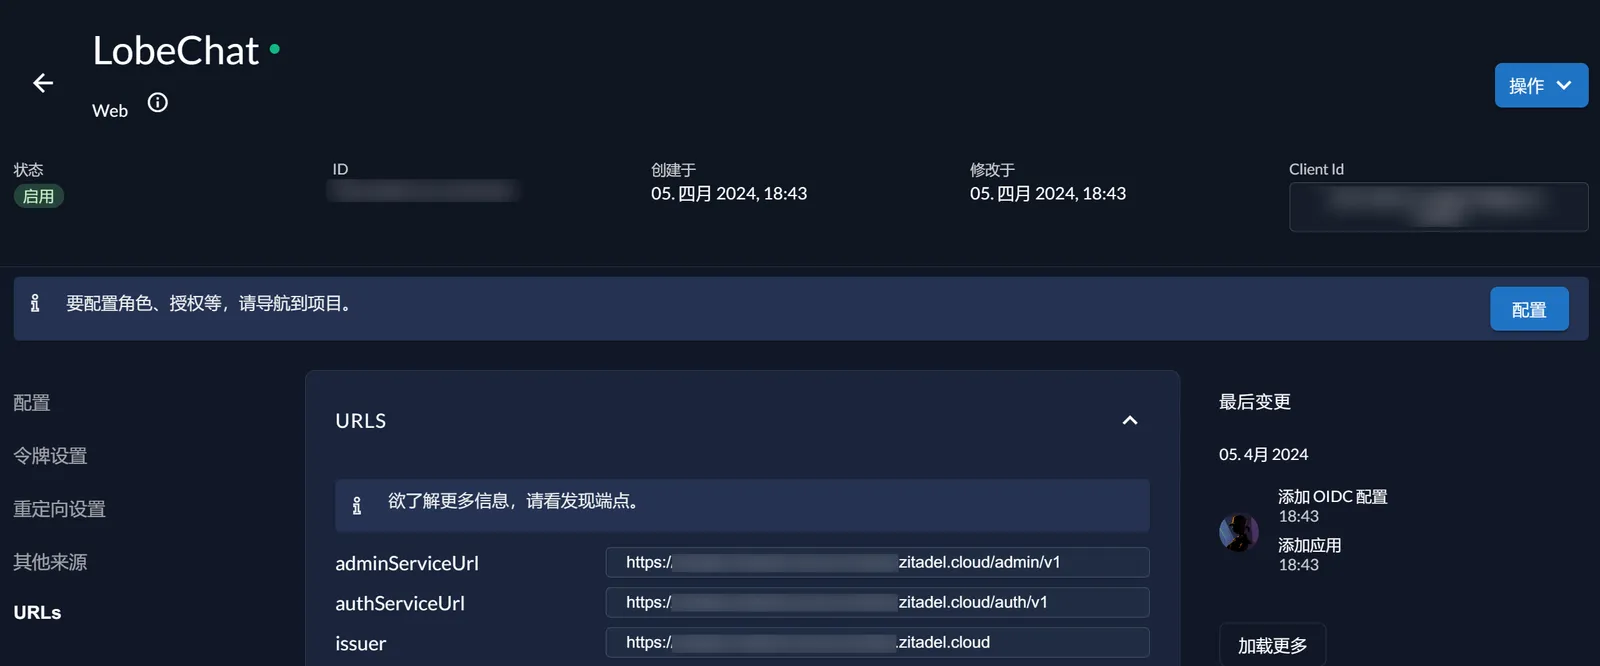
Task: Click the Client Id field
Action: (1438, 207)
